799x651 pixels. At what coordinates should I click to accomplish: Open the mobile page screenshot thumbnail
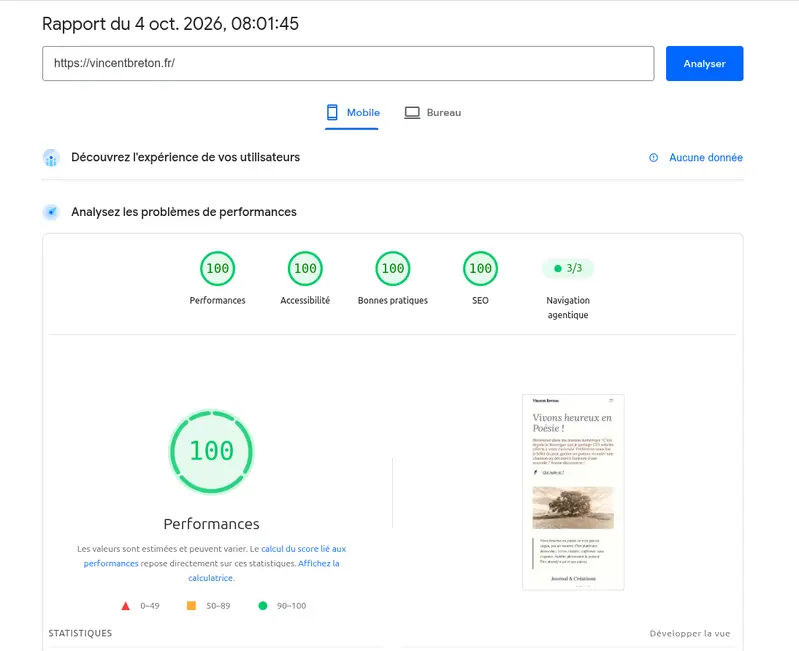573,492
